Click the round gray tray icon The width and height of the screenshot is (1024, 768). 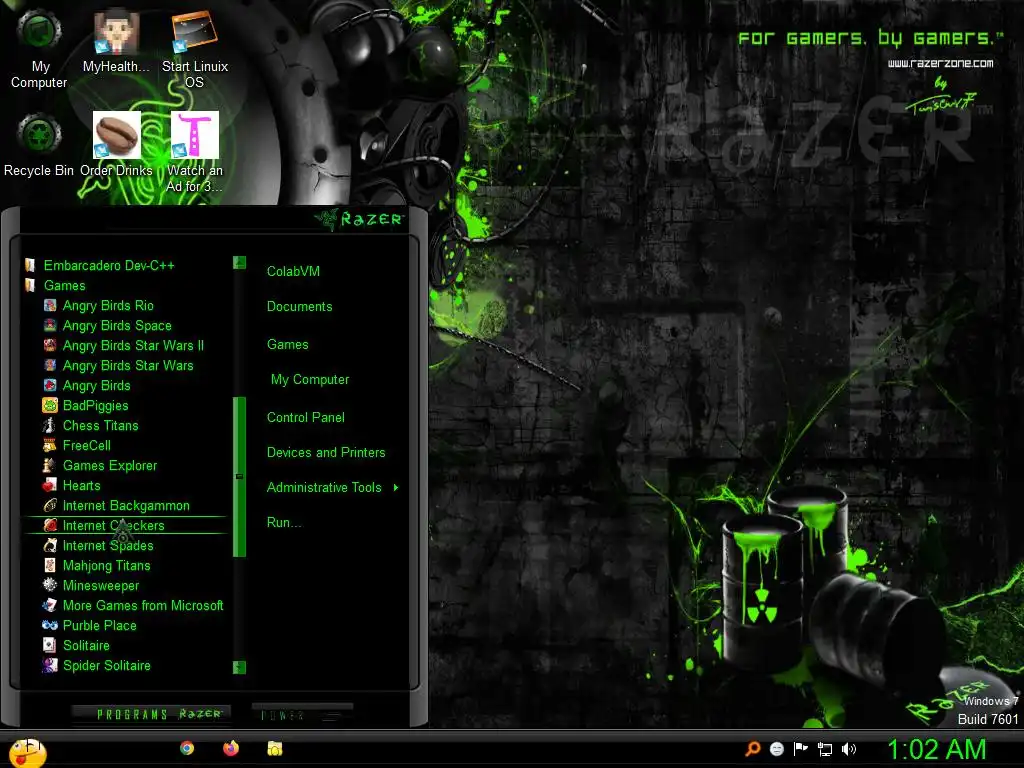776,749
